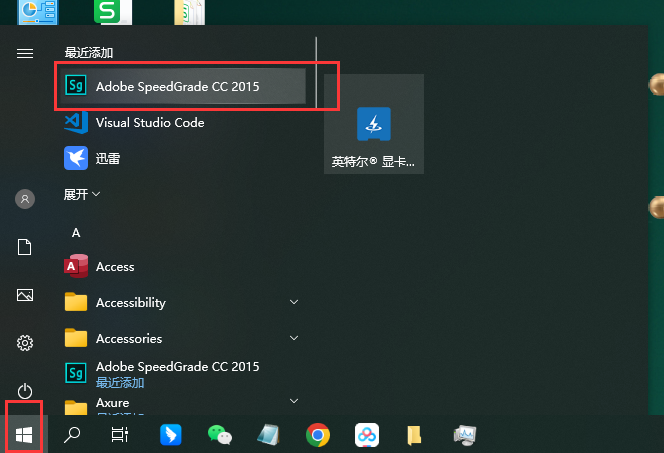Click the user account avatar icon
The image size is (664, 453).
pyautogui.click(x=25, y=199)
